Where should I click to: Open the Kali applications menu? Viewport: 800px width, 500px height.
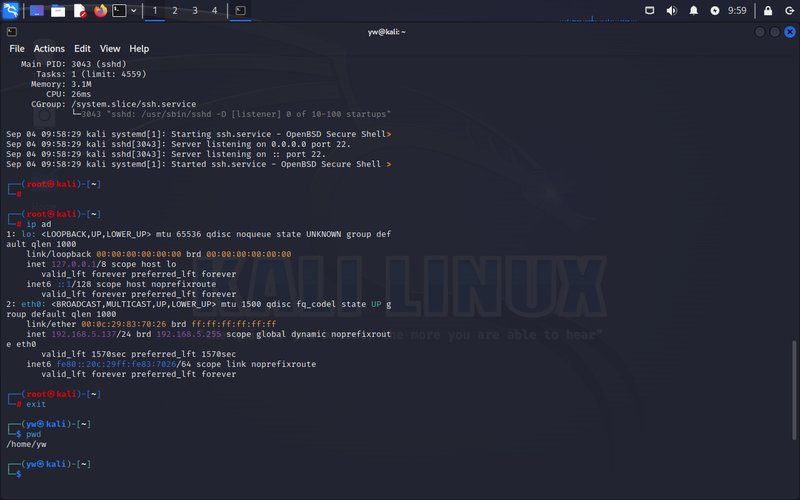(11, 11)
